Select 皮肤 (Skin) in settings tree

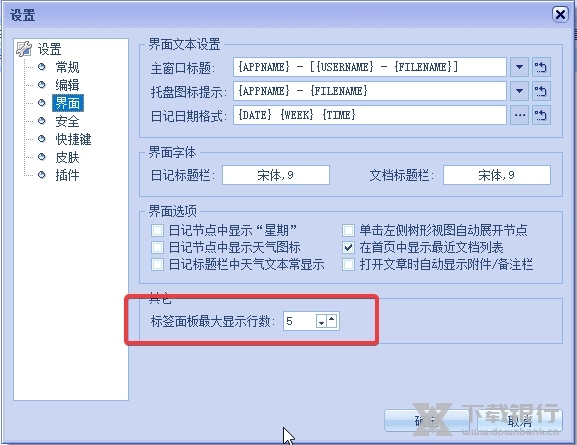pyautogui.click(x=67, y=157)
